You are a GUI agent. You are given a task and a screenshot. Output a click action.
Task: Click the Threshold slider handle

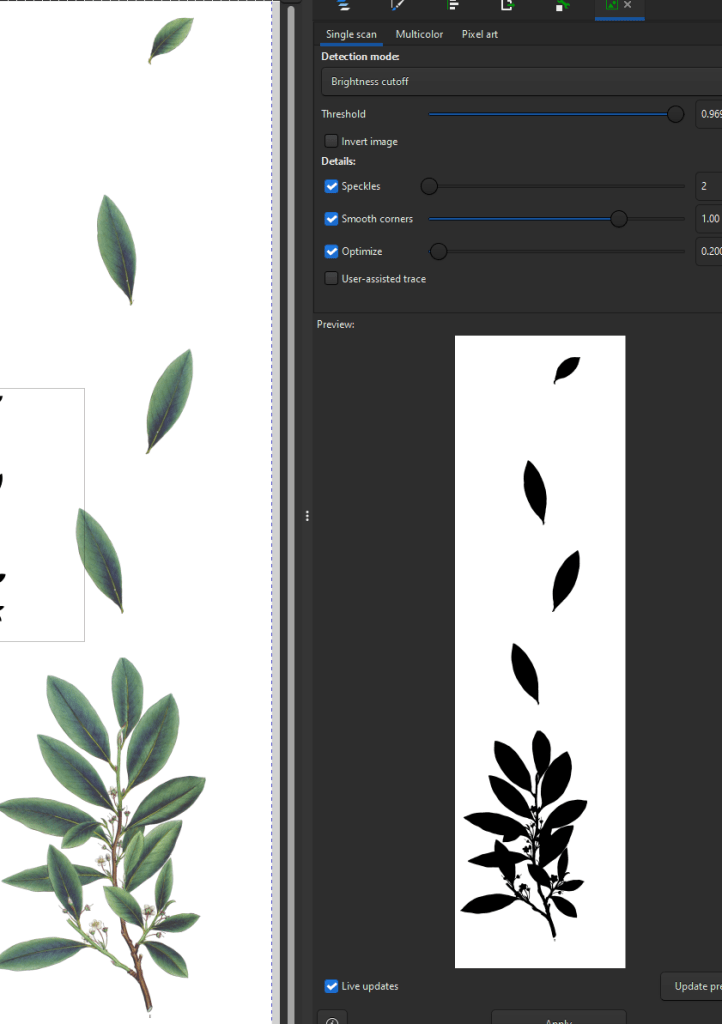click(x=675, y=114)
